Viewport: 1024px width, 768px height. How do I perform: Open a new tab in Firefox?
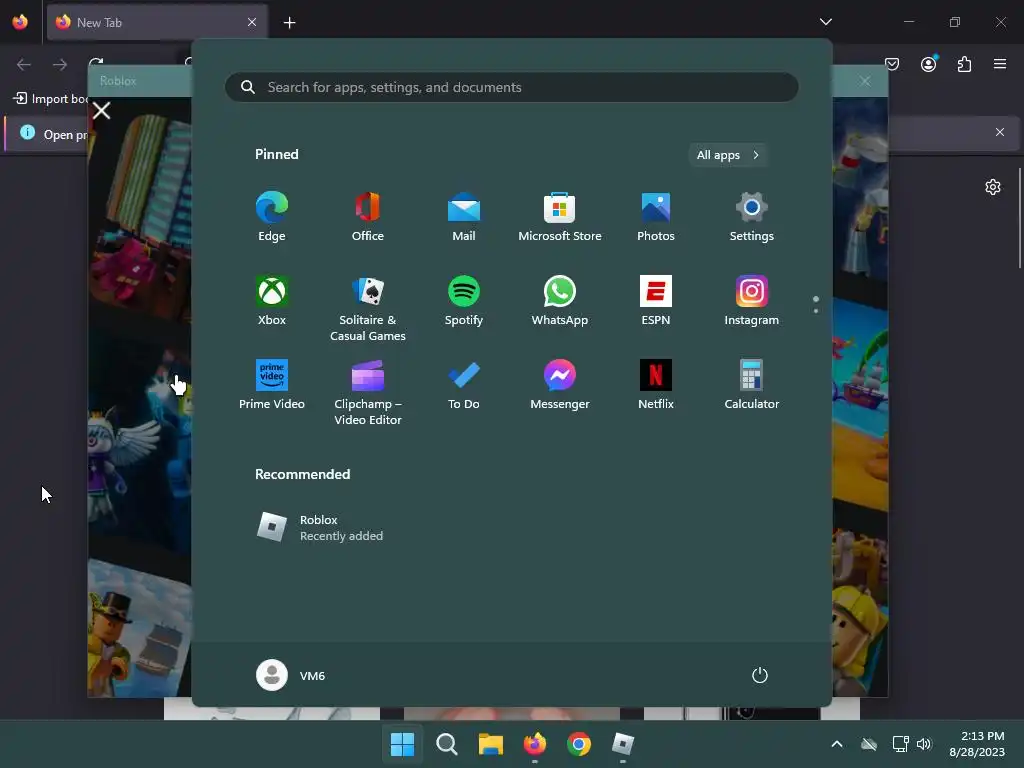(289, 23)
